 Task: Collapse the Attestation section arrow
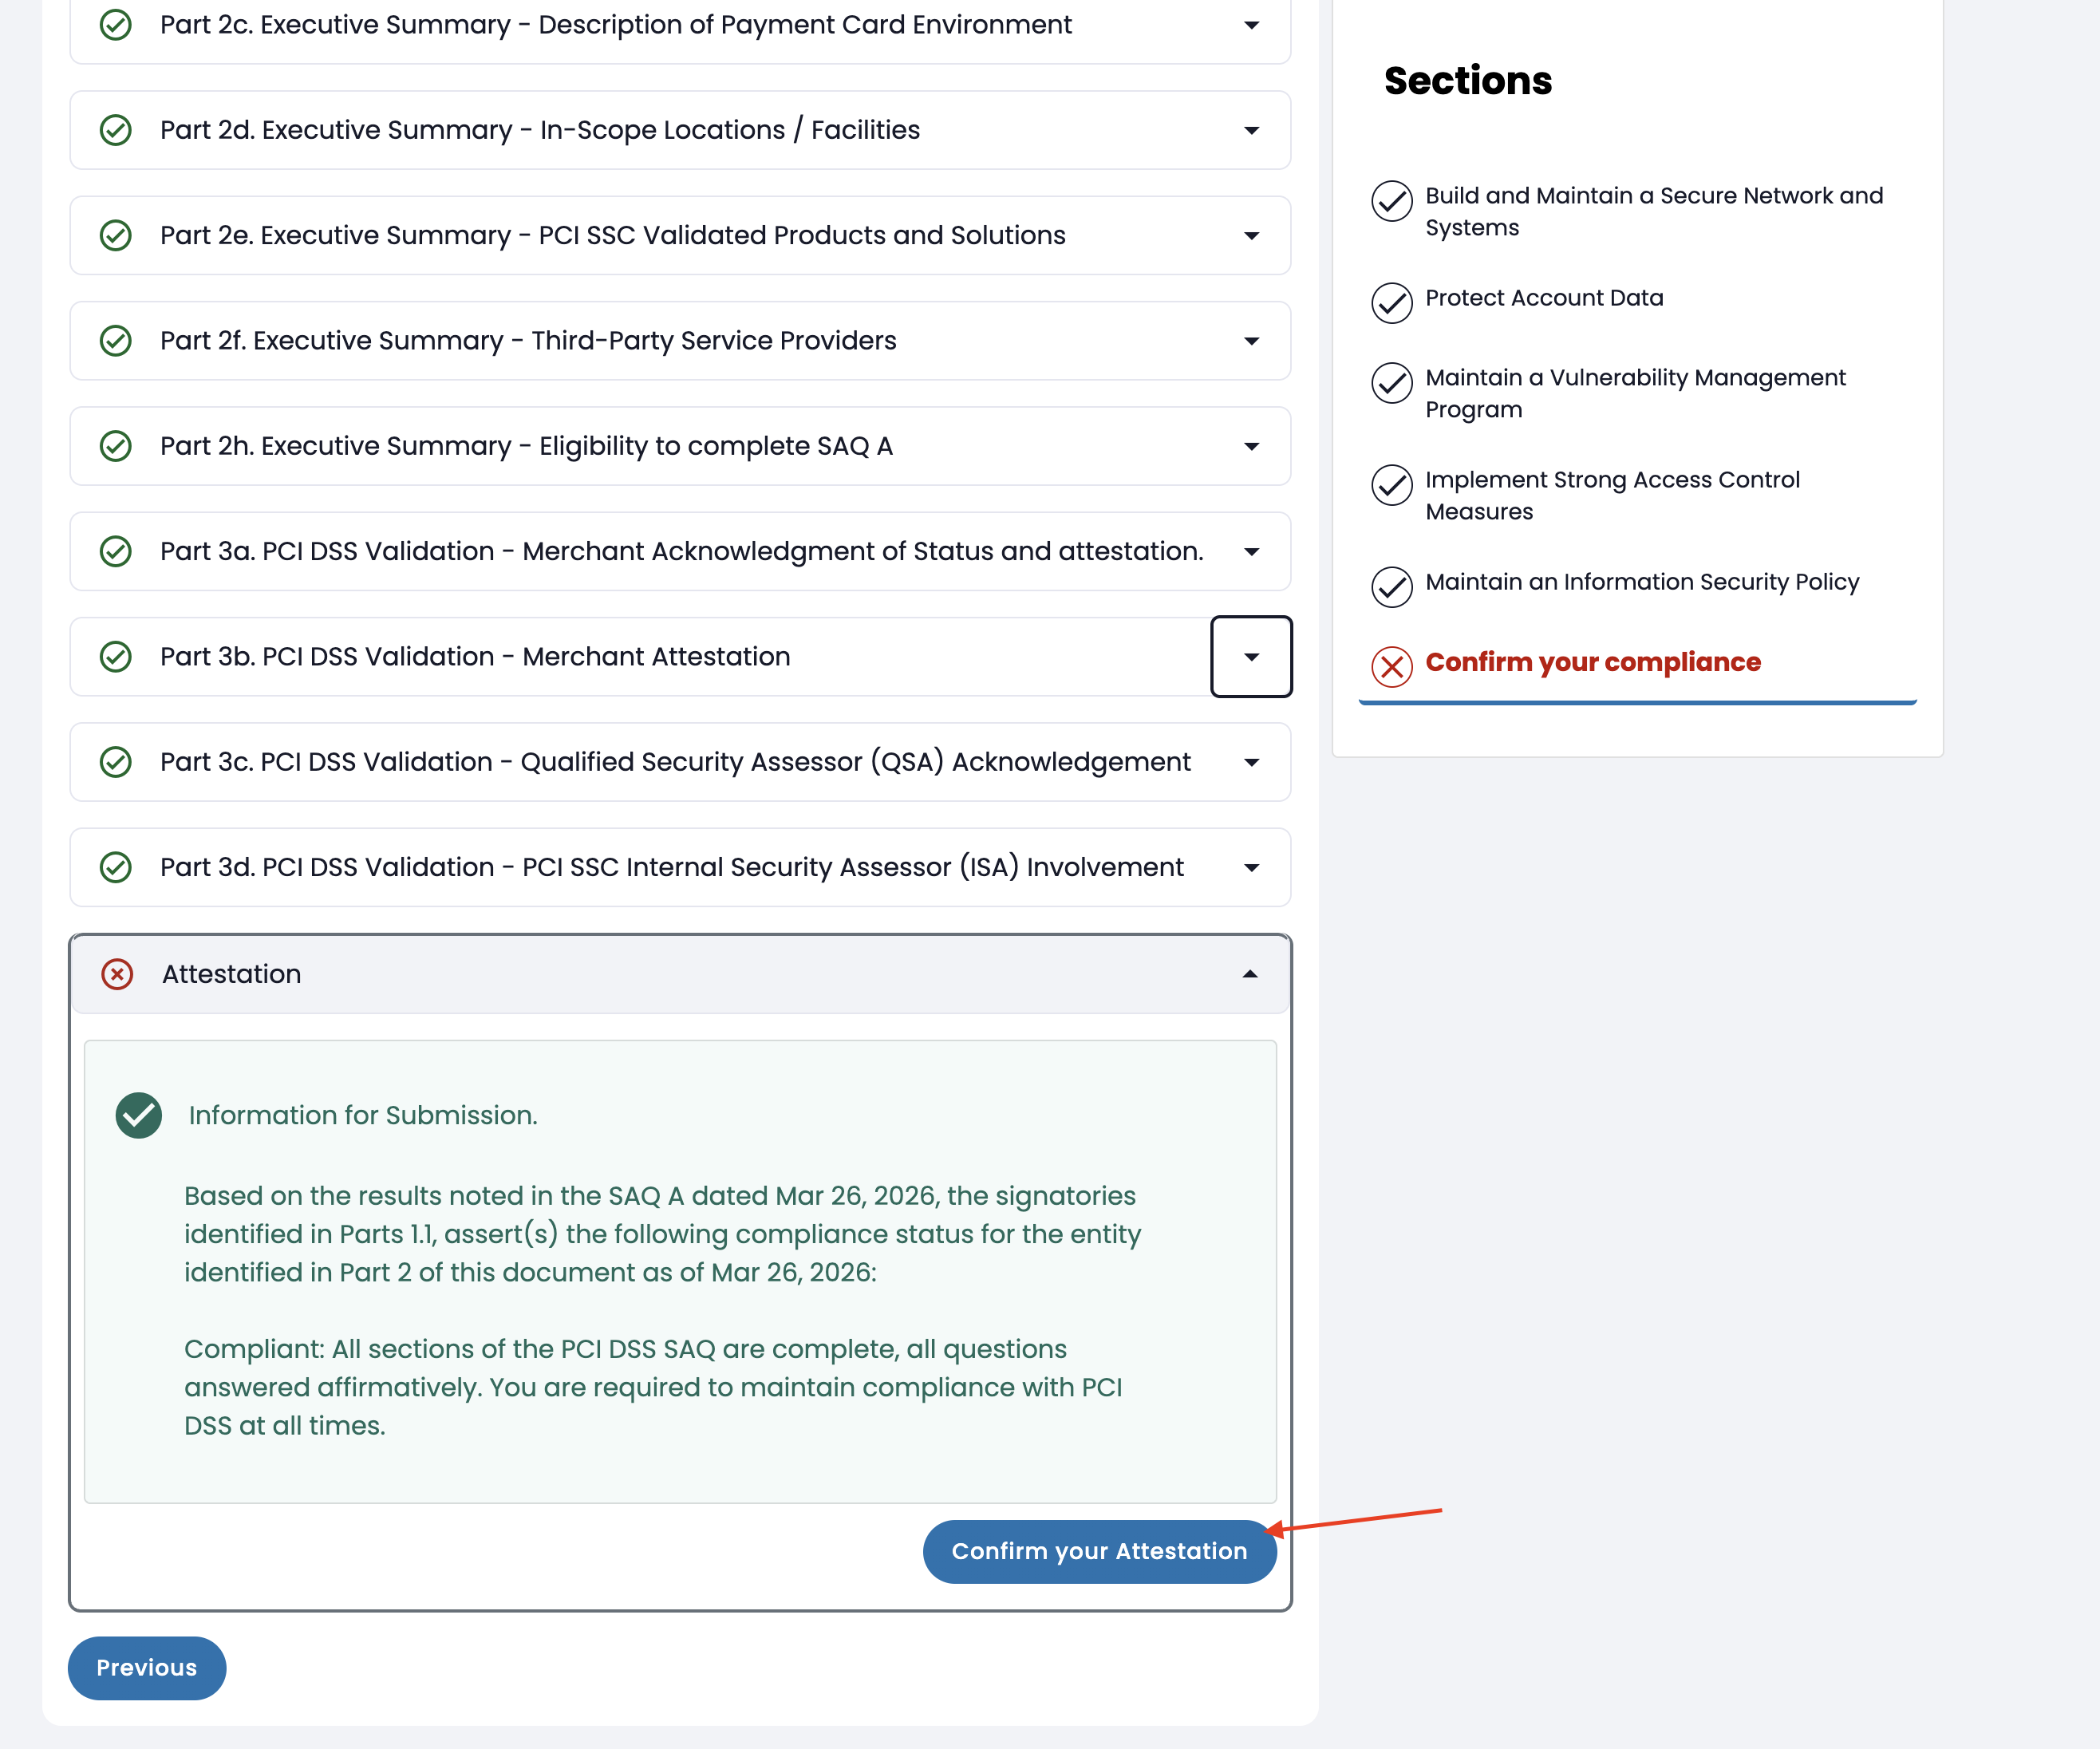pos(1250,974)
